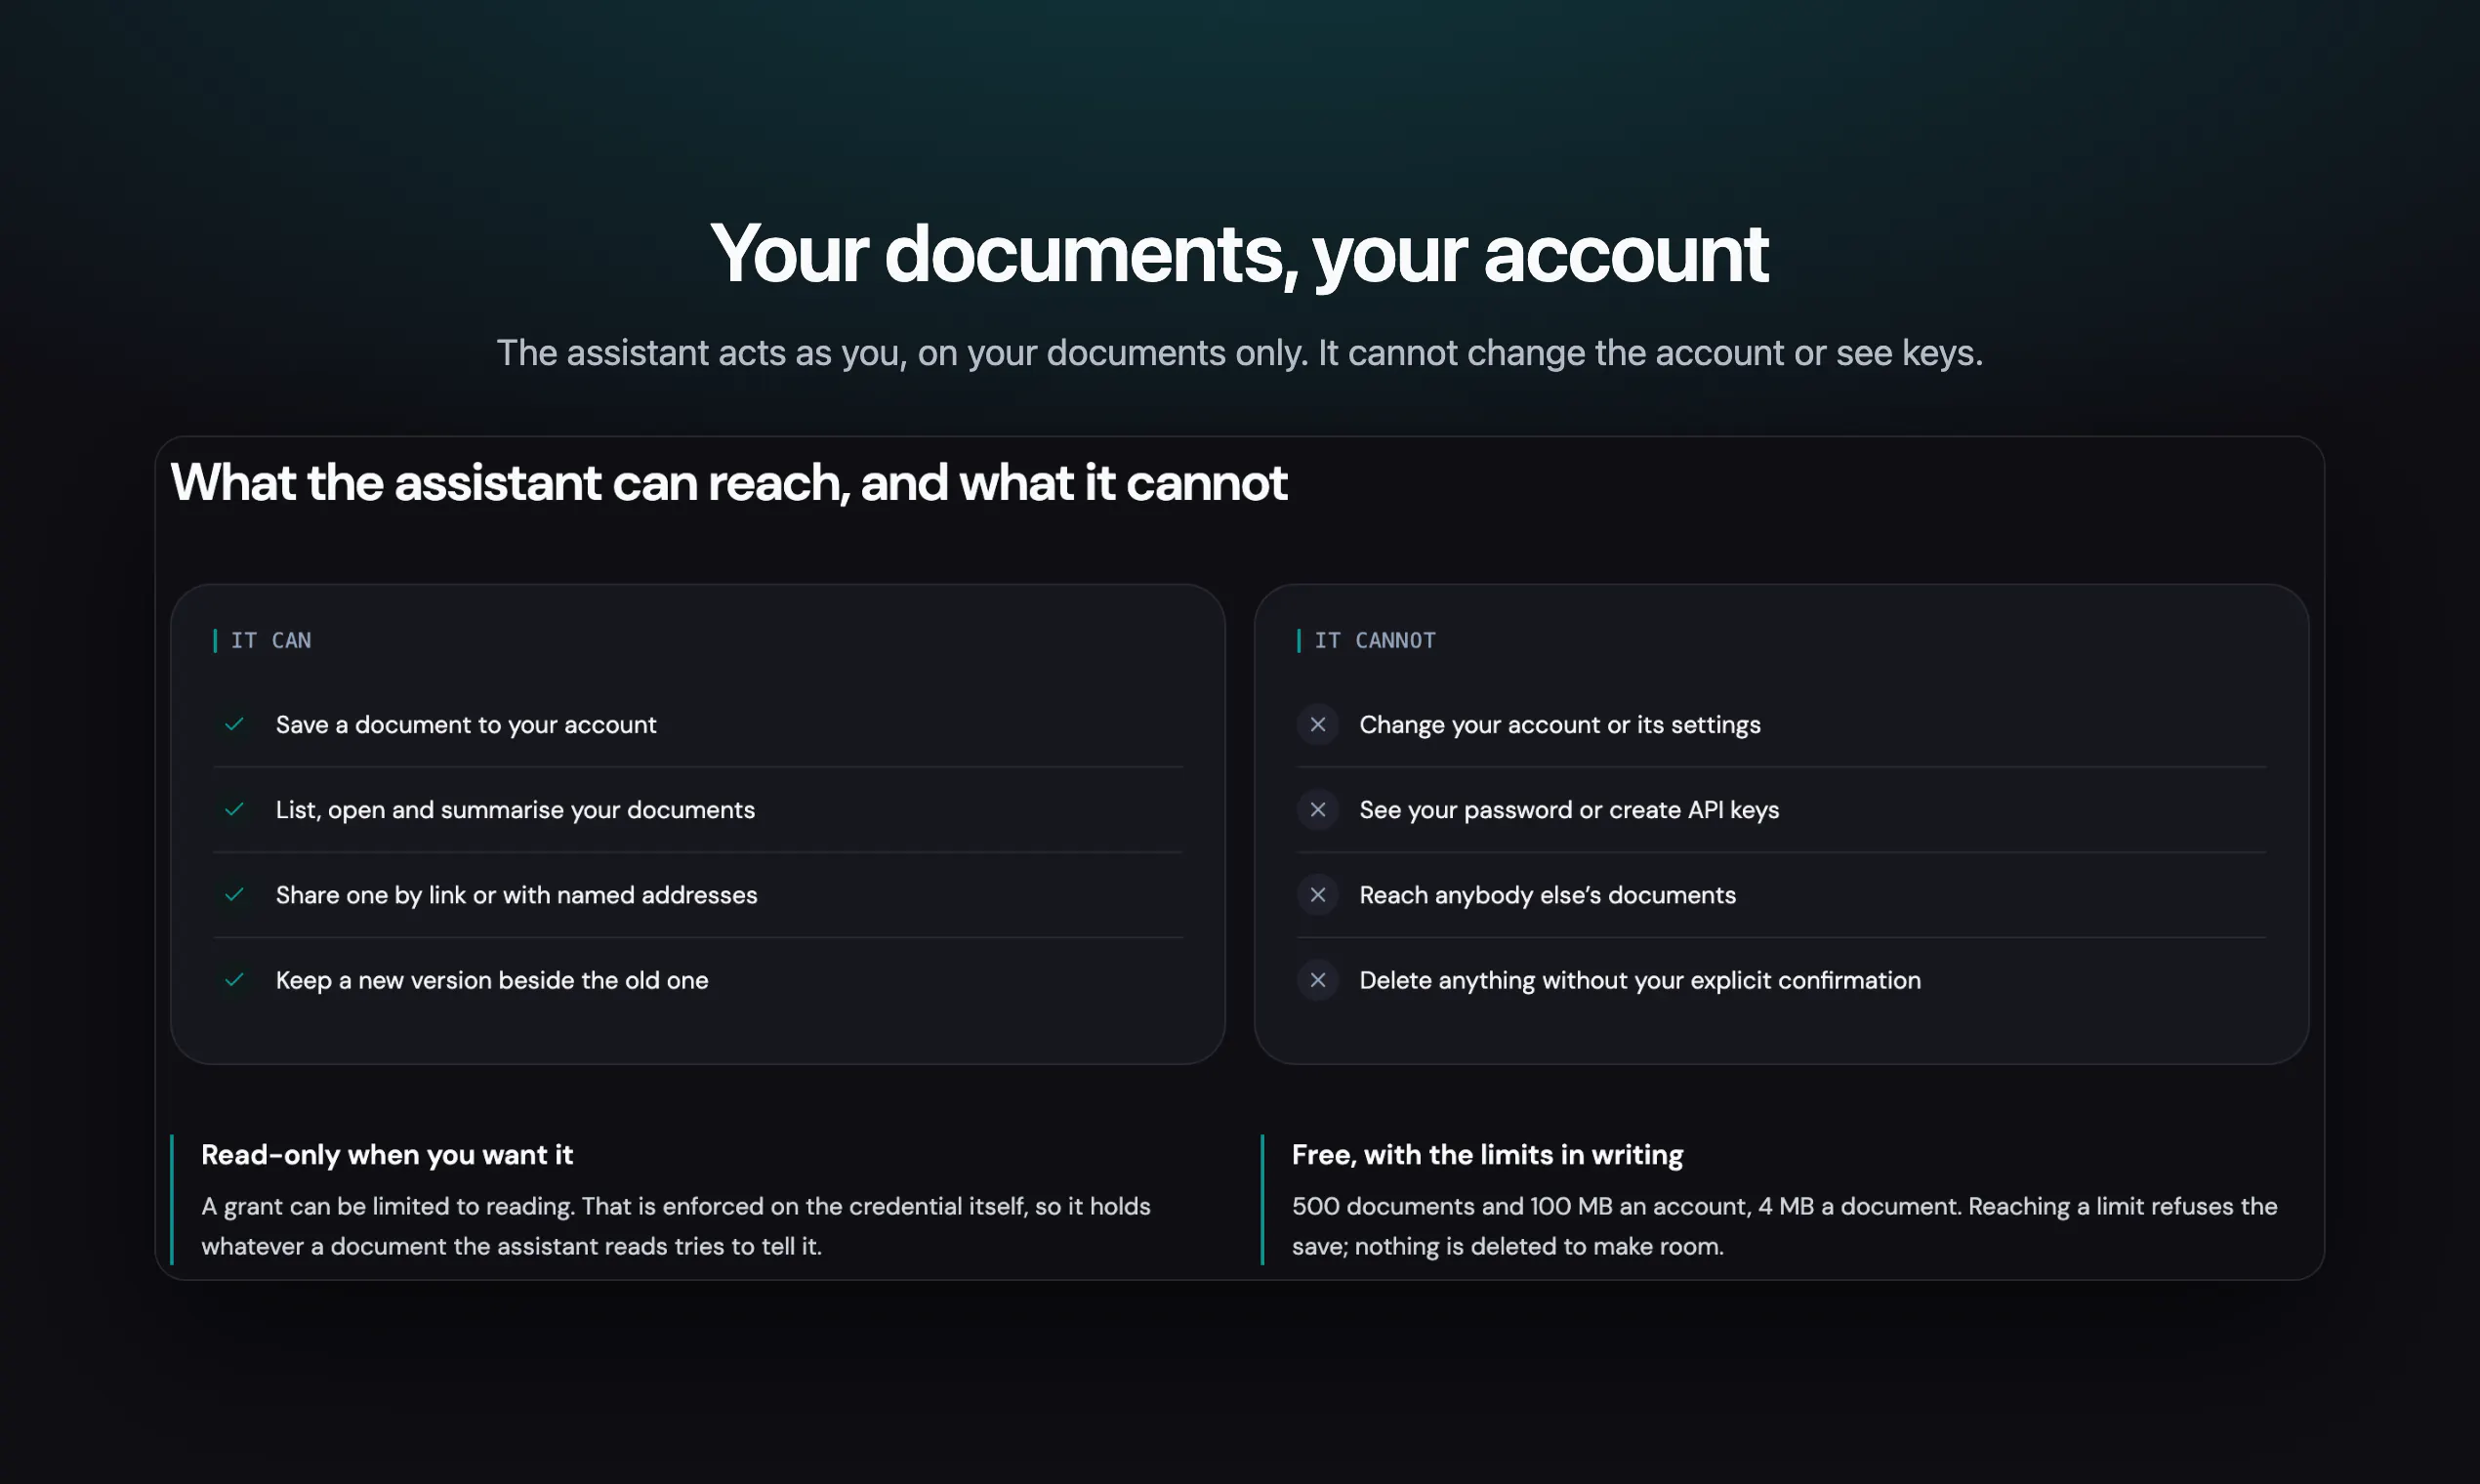Click 'Keep a new version beside the old one'
Viewport: 2480px width, 1484px height.
coord(492,980)
